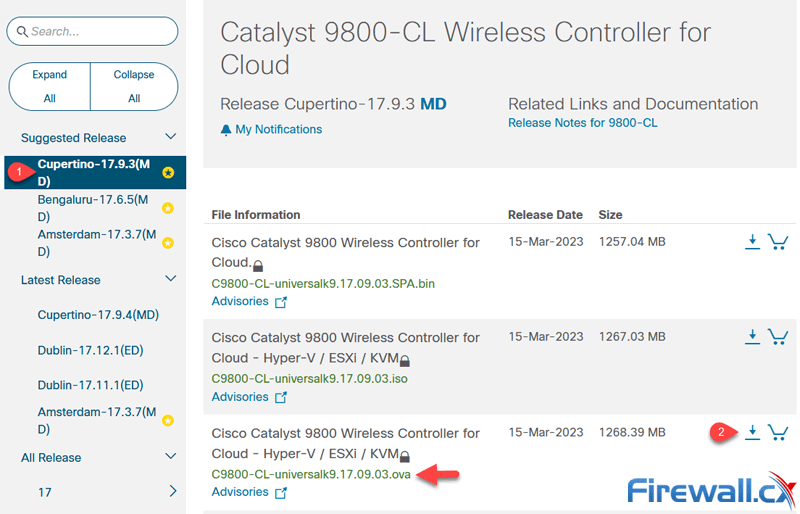Select Bengaluru-17.6.5(MD) release
This screenshot has width=800, height=514.
tap(91, 208)
